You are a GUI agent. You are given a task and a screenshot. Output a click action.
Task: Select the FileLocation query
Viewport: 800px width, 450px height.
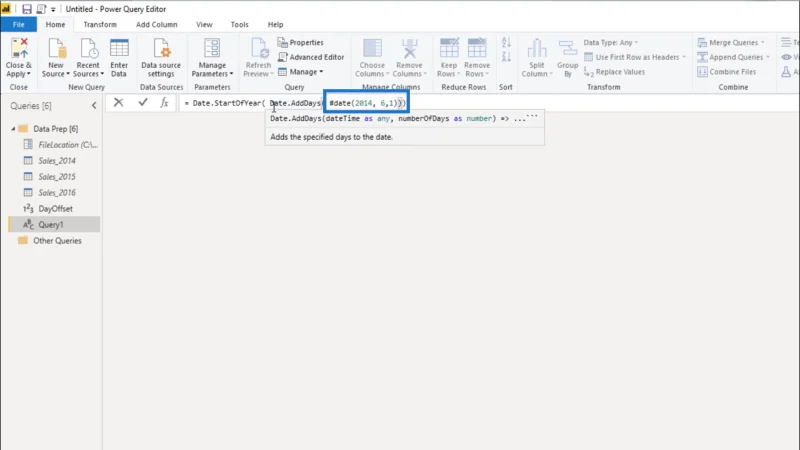point(61,145)
